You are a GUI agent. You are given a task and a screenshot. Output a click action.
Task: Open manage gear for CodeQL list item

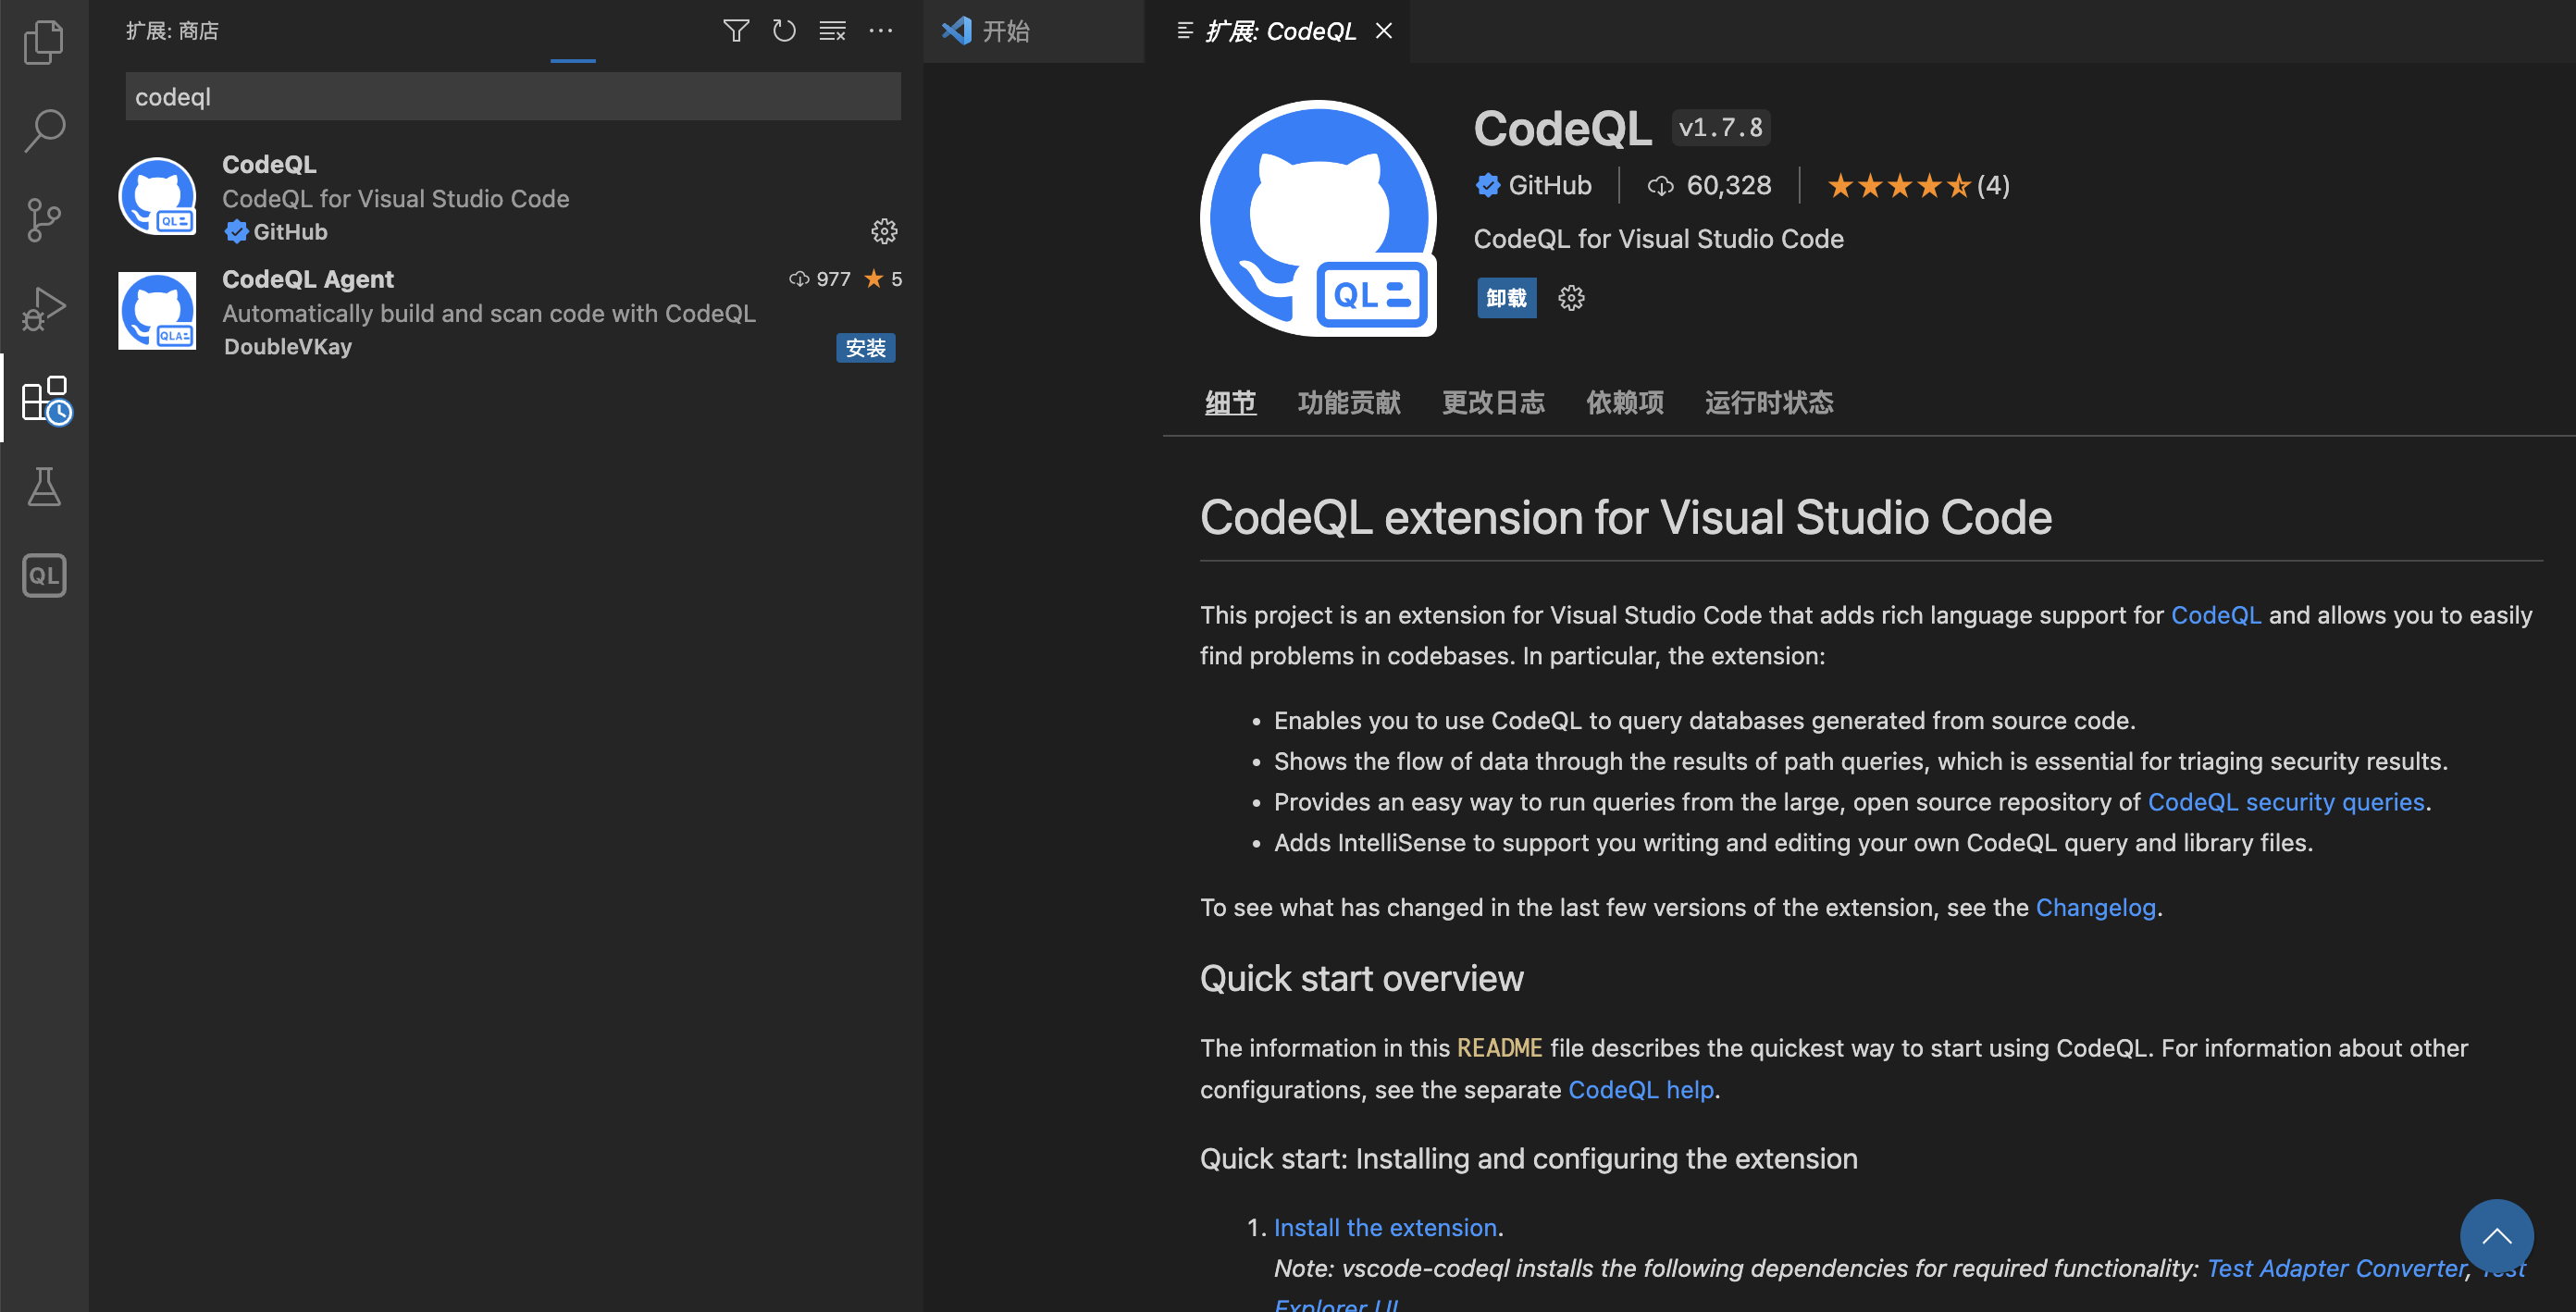pos(884,232)
